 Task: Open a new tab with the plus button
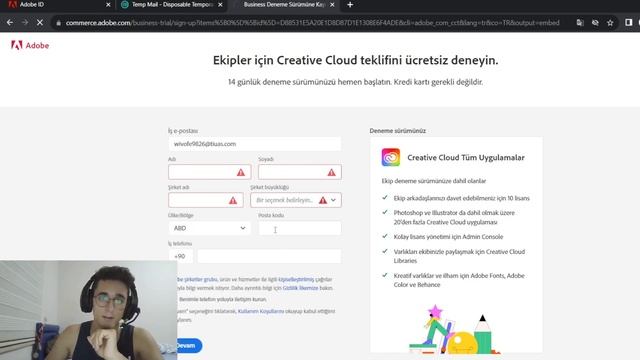(x=350, y=5)
